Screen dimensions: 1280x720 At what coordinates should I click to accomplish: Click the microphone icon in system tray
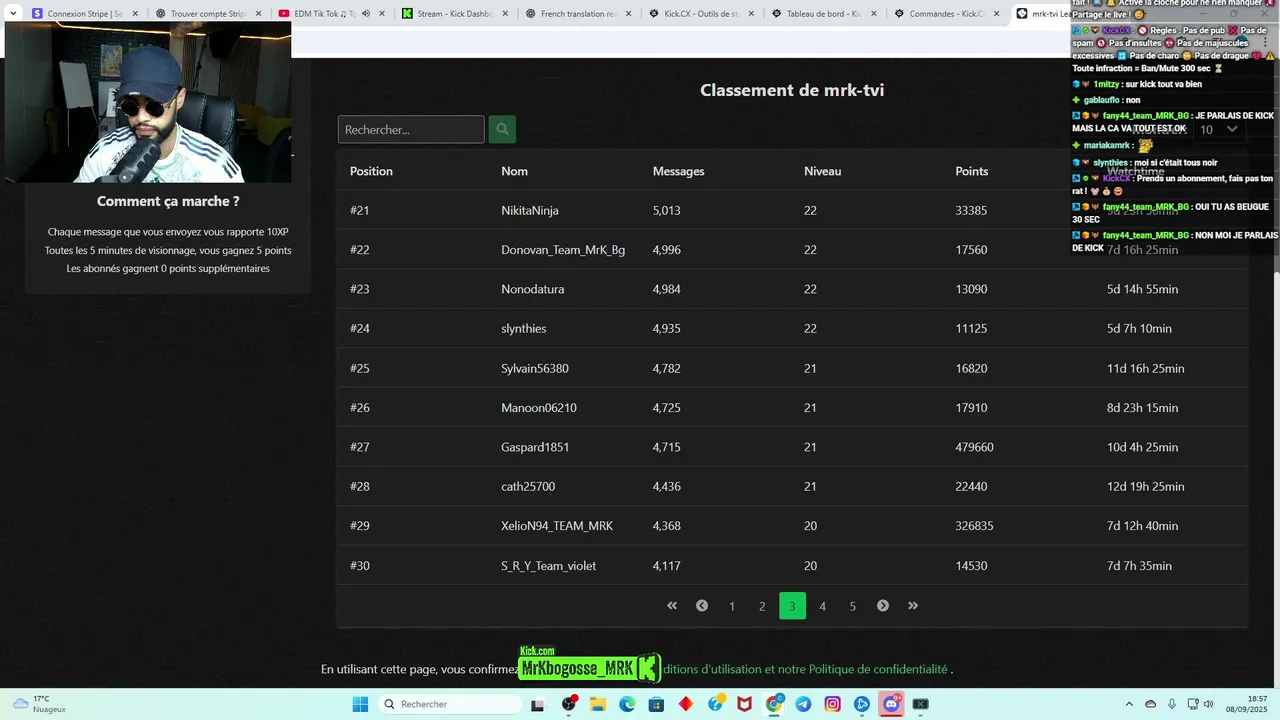coord(1172,704)
